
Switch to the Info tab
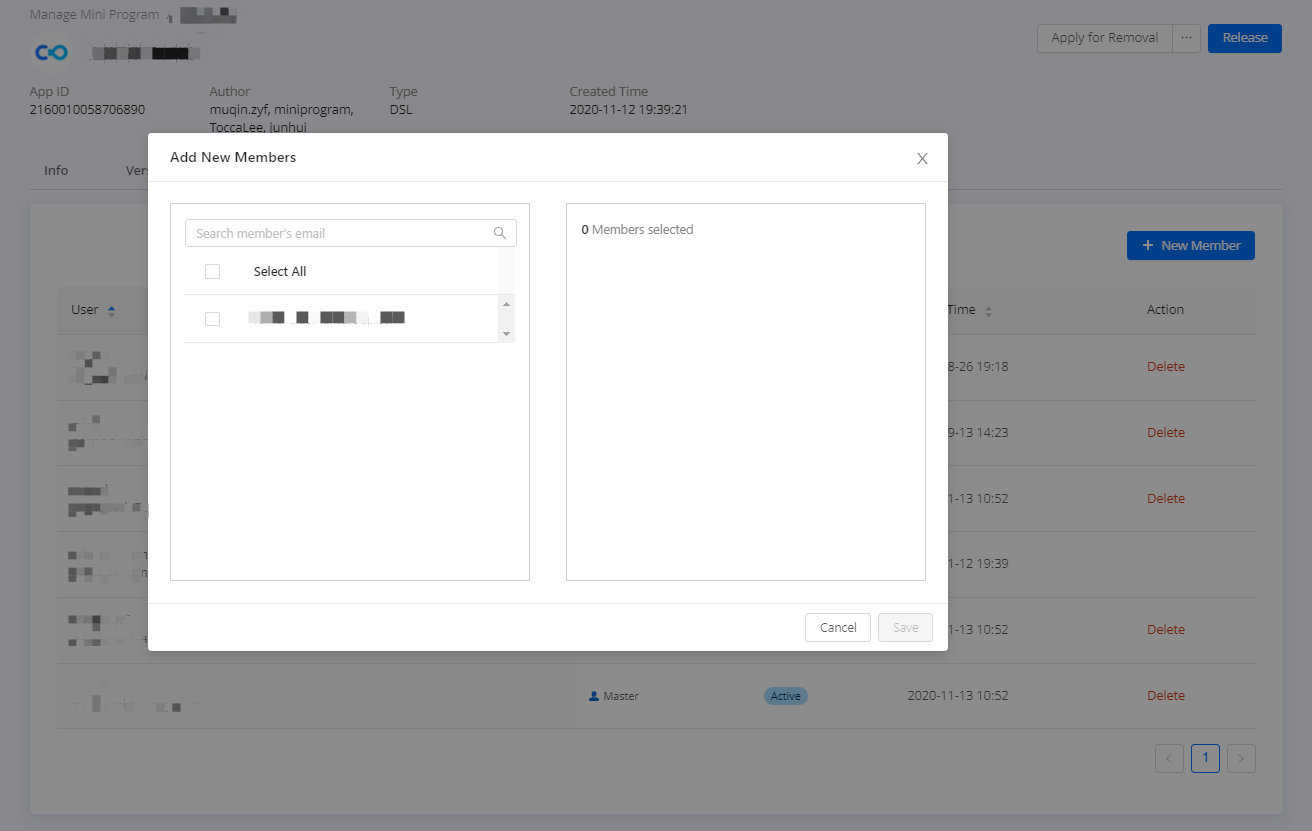(x=56, y=170)
